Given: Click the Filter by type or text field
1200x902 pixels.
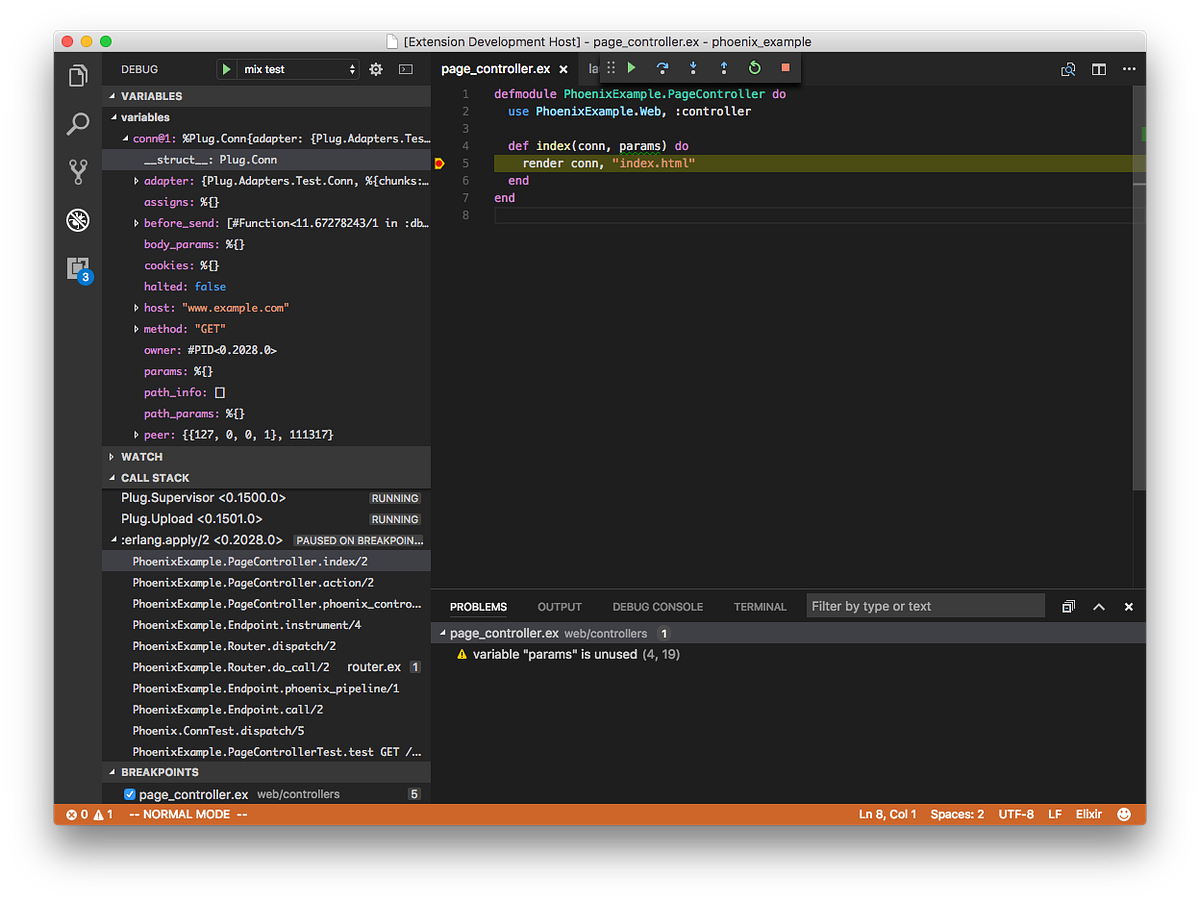Looking at the screenshot, I should tap(924, 605).
